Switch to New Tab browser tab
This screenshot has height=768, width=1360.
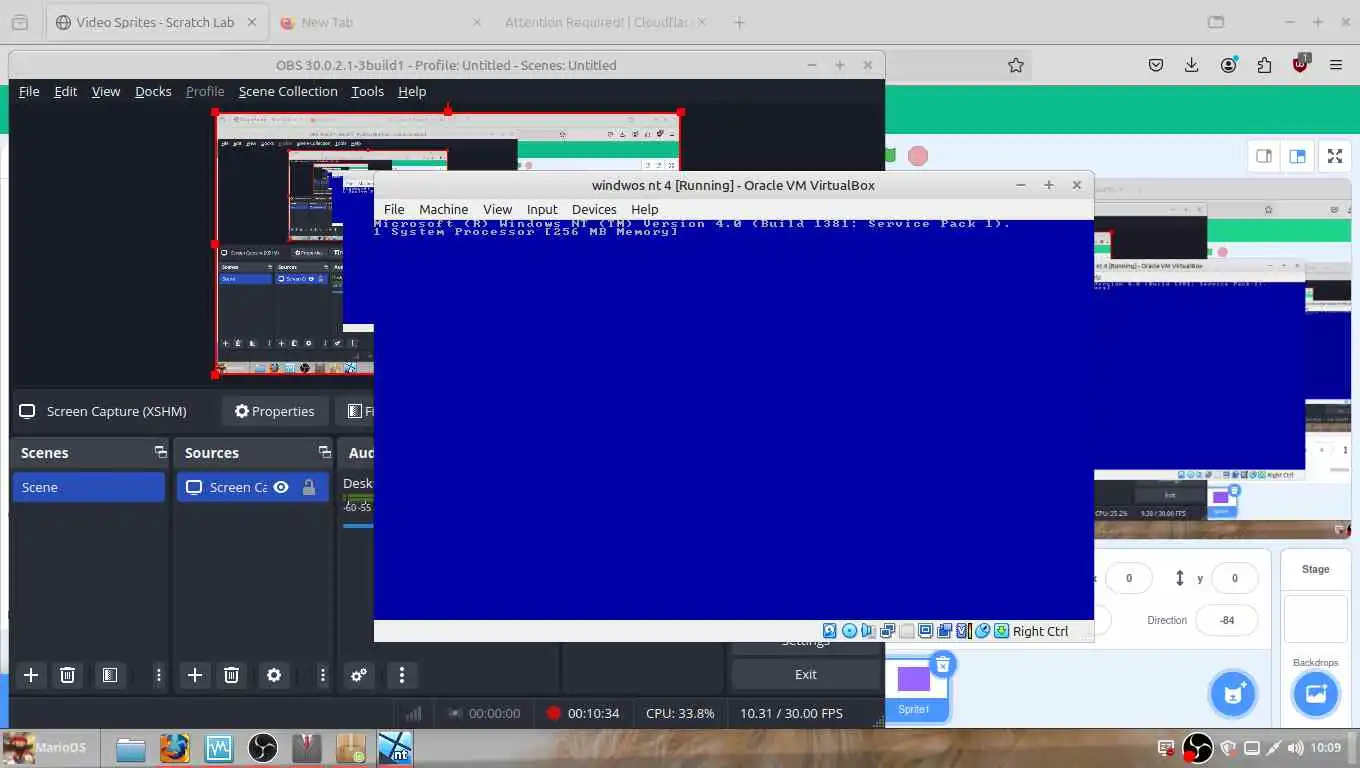pos(380,22)
